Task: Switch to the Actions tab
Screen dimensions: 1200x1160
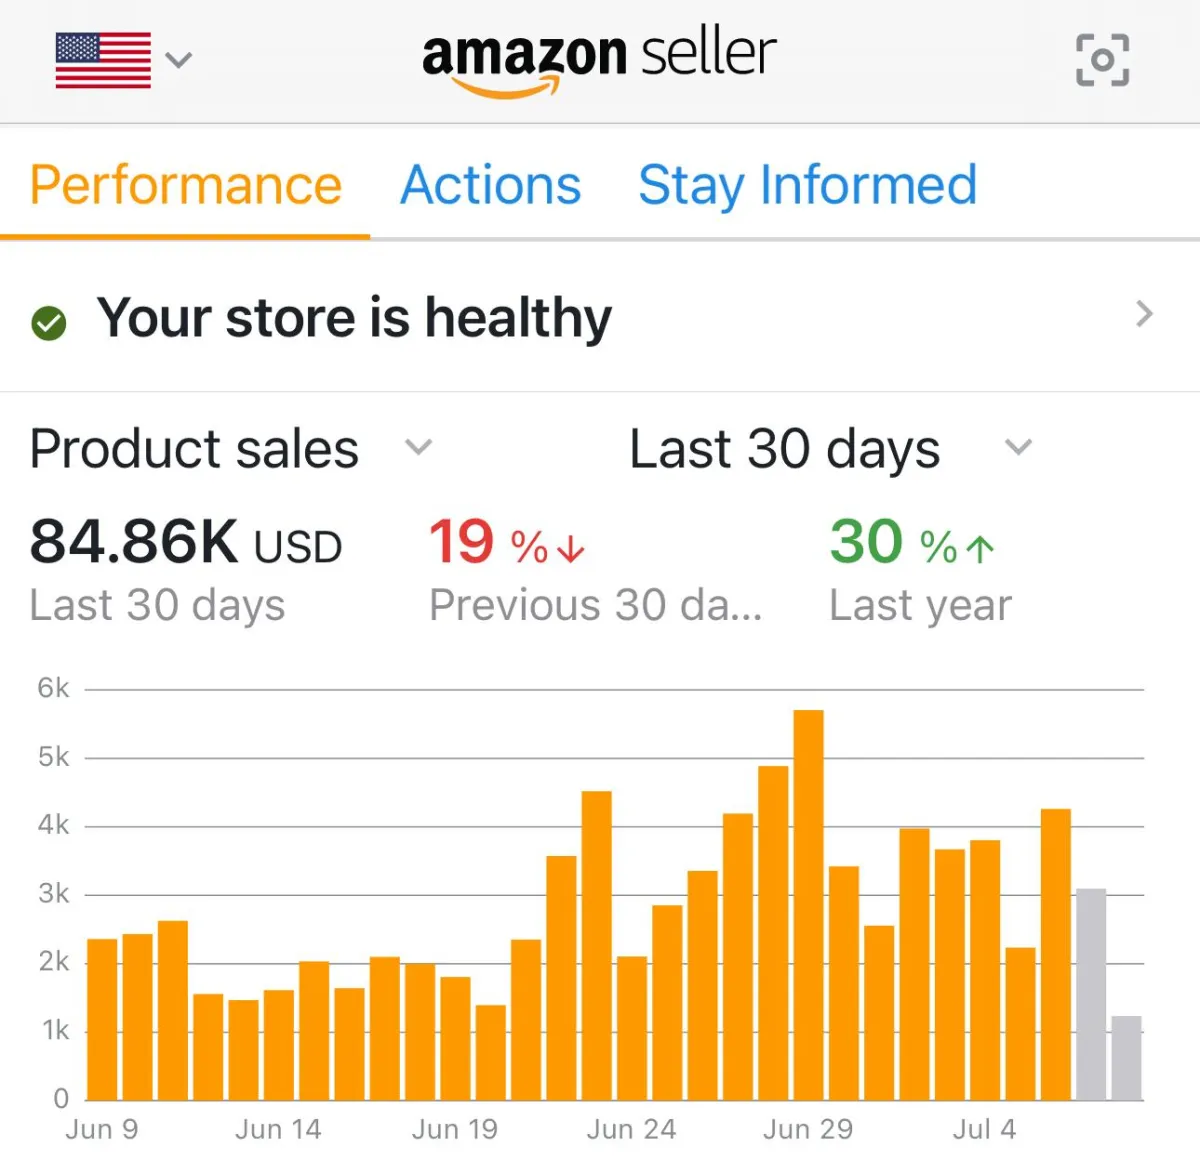Action: [x=490, y=185]
